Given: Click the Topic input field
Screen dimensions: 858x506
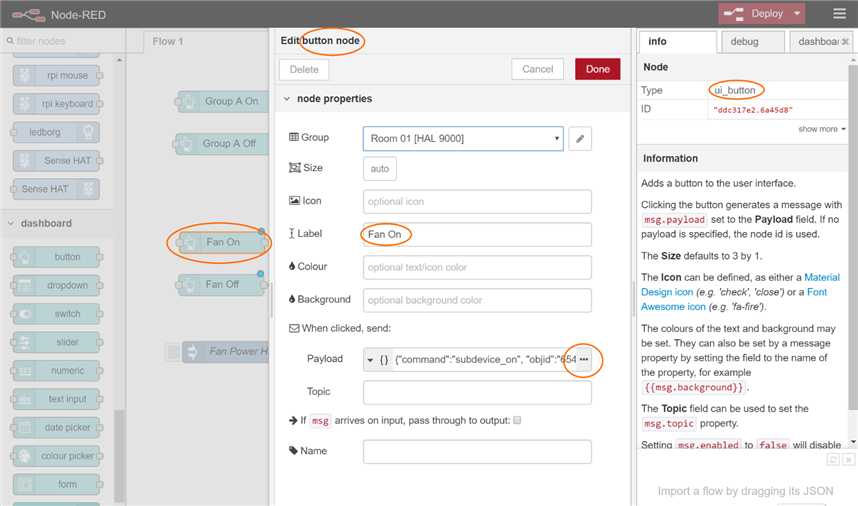Looking at the screenshot, I should [x=477, y=392].
